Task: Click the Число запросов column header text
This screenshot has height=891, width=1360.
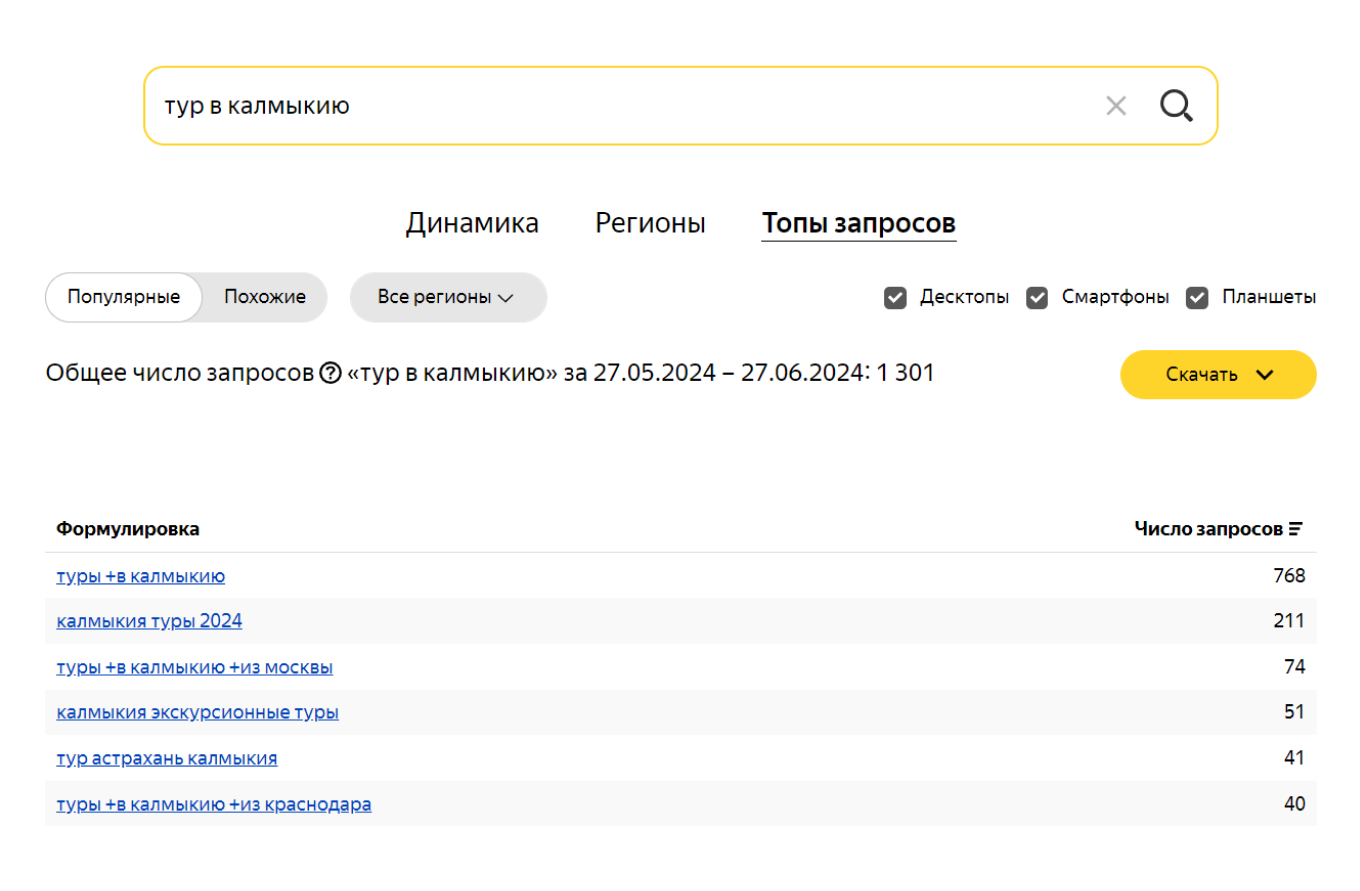Action: (1208, 529)
